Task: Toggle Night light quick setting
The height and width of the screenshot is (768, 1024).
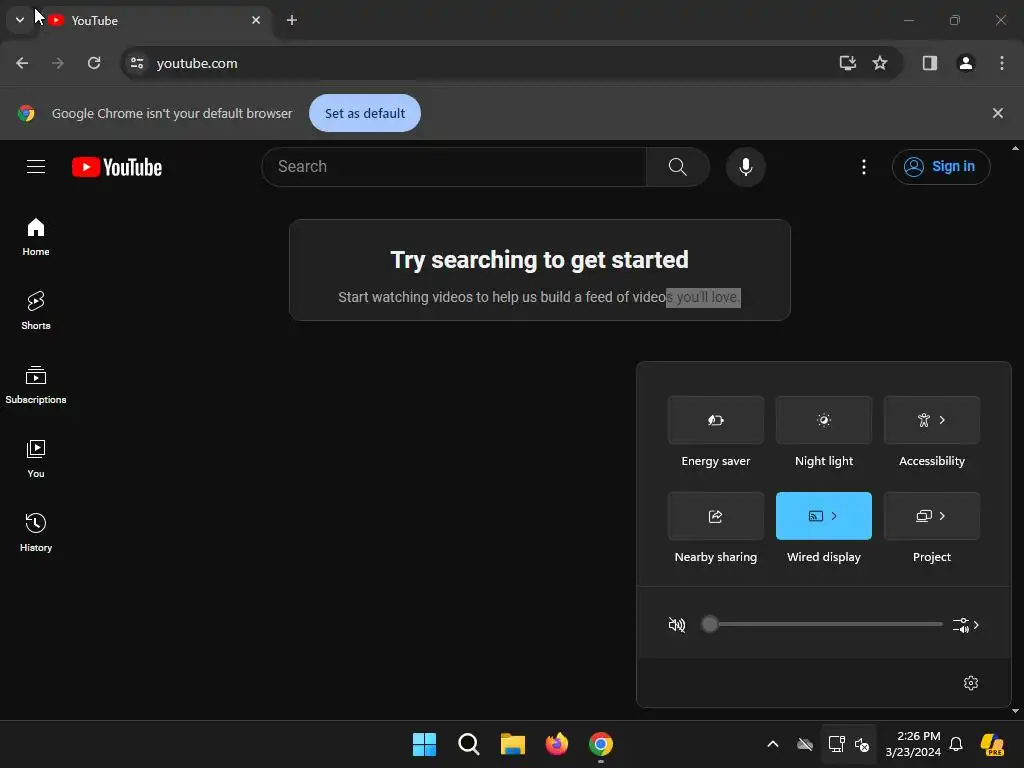Action: pyautogui.click(x=824, y=420)
